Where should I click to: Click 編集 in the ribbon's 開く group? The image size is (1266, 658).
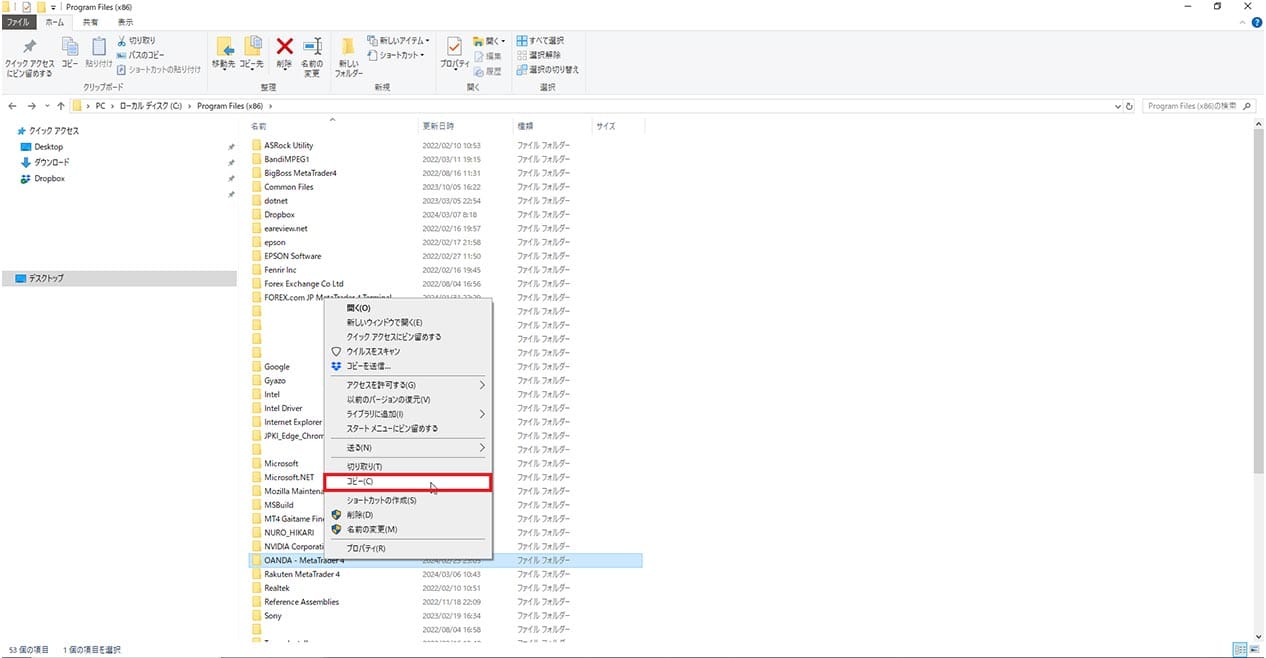pyautogui.click(x=487, y=56)
